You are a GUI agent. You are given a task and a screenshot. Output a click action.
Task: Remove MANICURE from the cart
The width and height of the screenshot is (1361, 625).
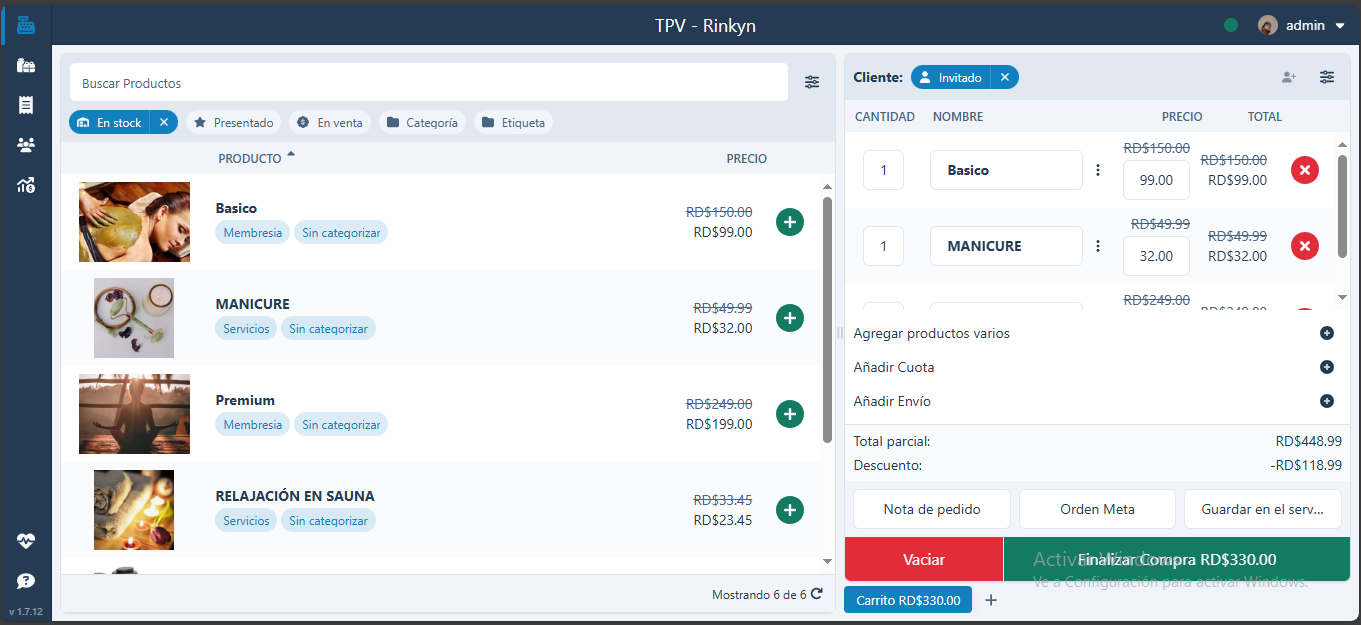pyautogui.click(x=1304, y=246)
